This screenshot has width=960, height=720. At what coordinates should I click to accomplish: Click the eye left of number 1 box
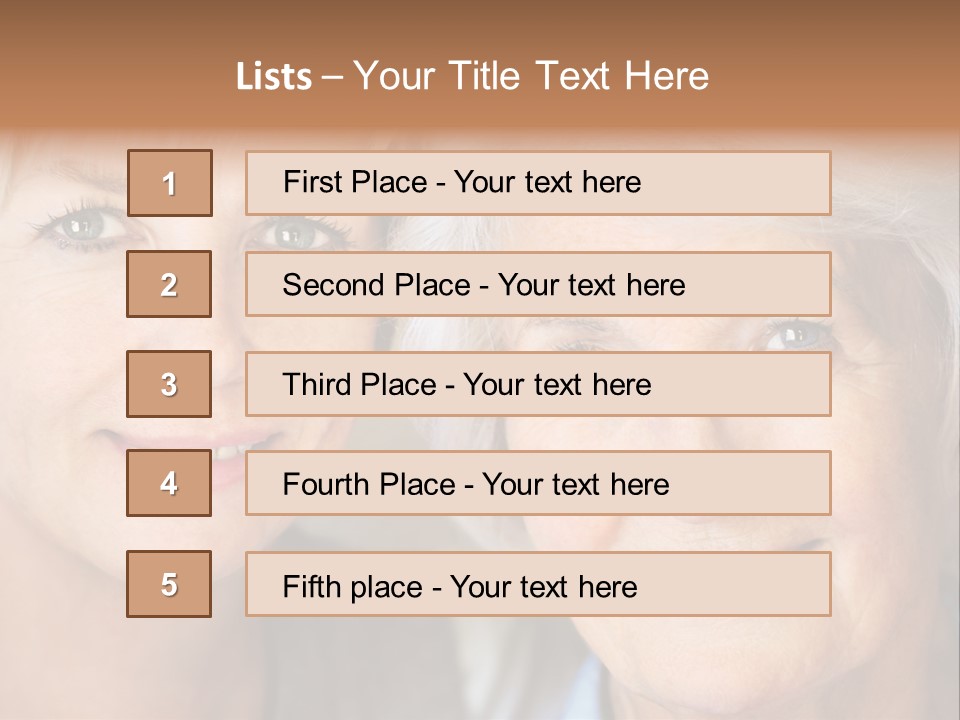[x=82, y=225]
